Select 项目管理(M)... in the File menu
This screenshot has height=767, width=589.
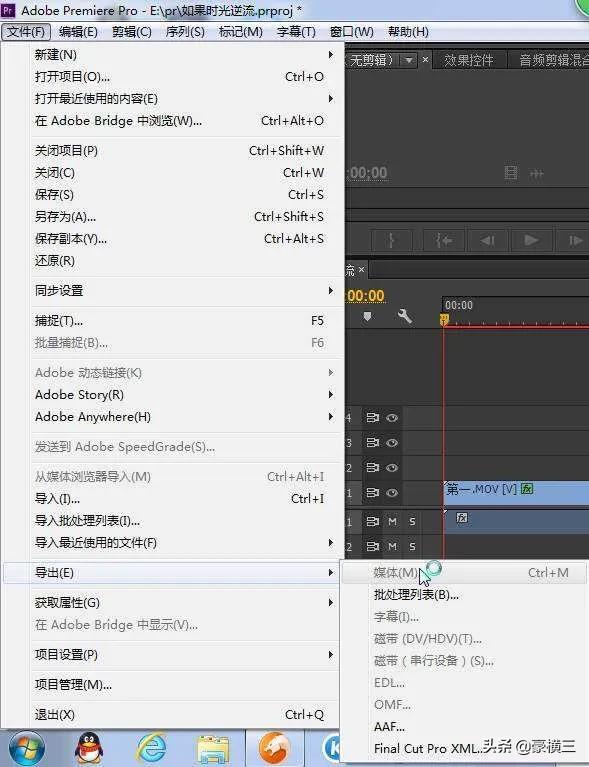coord(184,685)
